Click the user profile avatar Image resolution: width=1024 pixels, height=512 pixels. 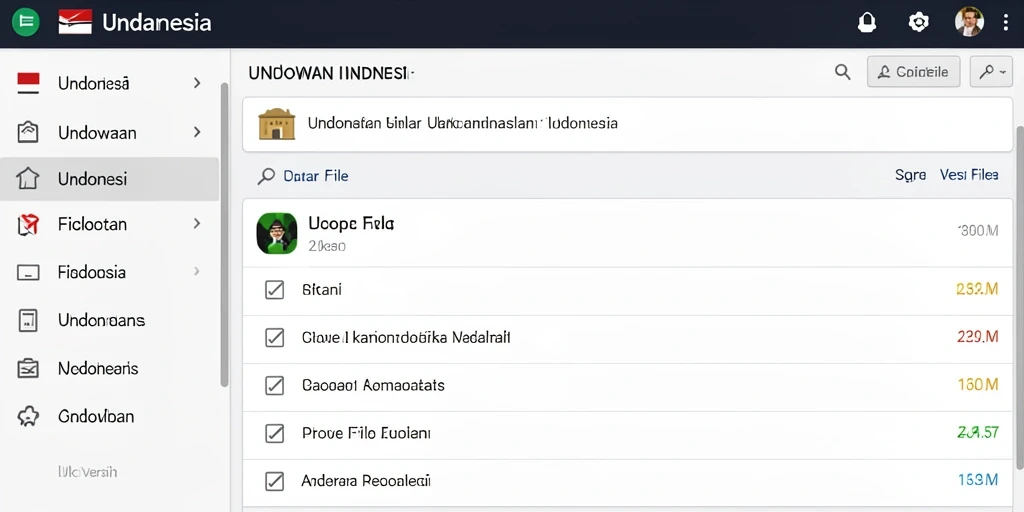click(x=969, y=22)
